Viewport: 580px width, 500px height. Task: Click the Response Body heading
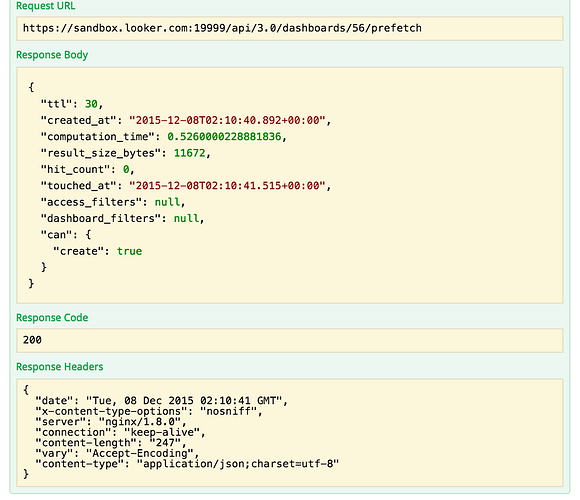coord(52,55)
